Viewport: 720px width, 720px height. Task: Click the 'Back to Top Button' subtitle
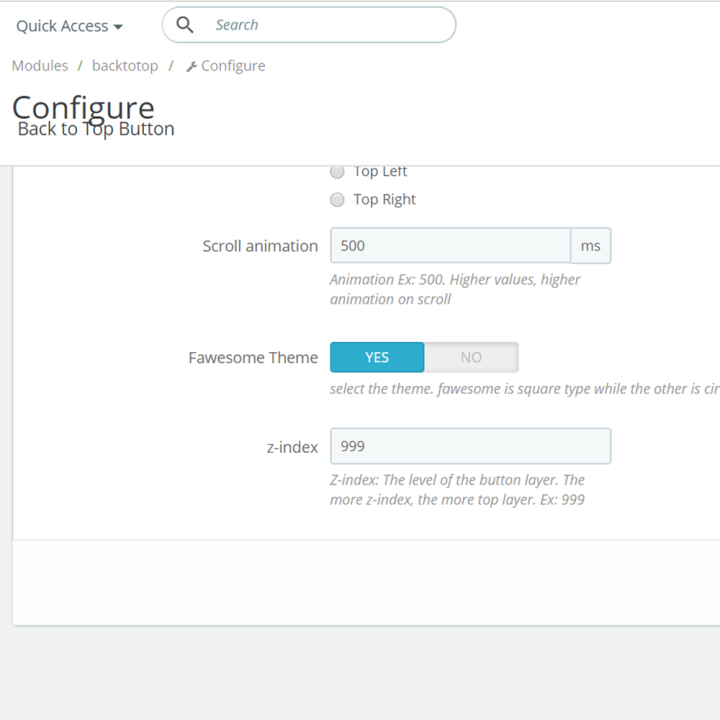coord(96,129)
